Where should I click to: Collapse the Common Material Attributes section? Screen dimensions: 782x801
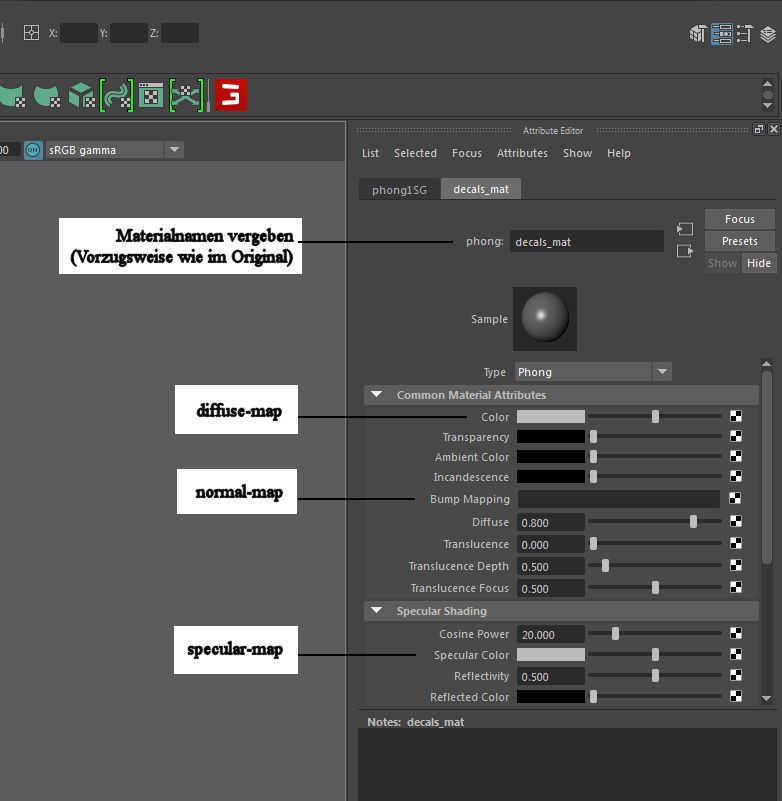pos(377,395)
